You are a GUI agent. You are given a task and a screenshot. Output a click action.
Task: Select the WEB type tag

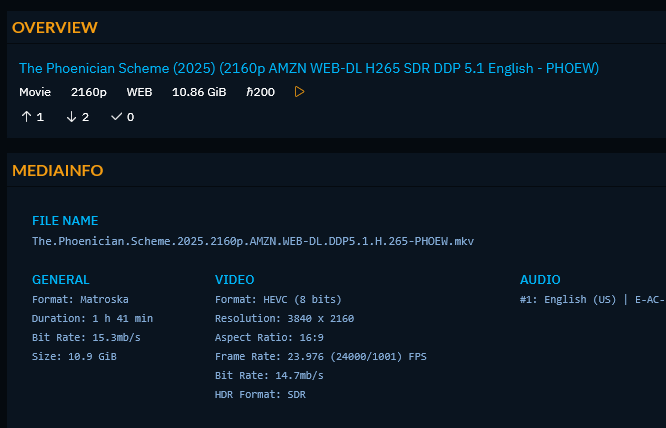tap(139, 92)
